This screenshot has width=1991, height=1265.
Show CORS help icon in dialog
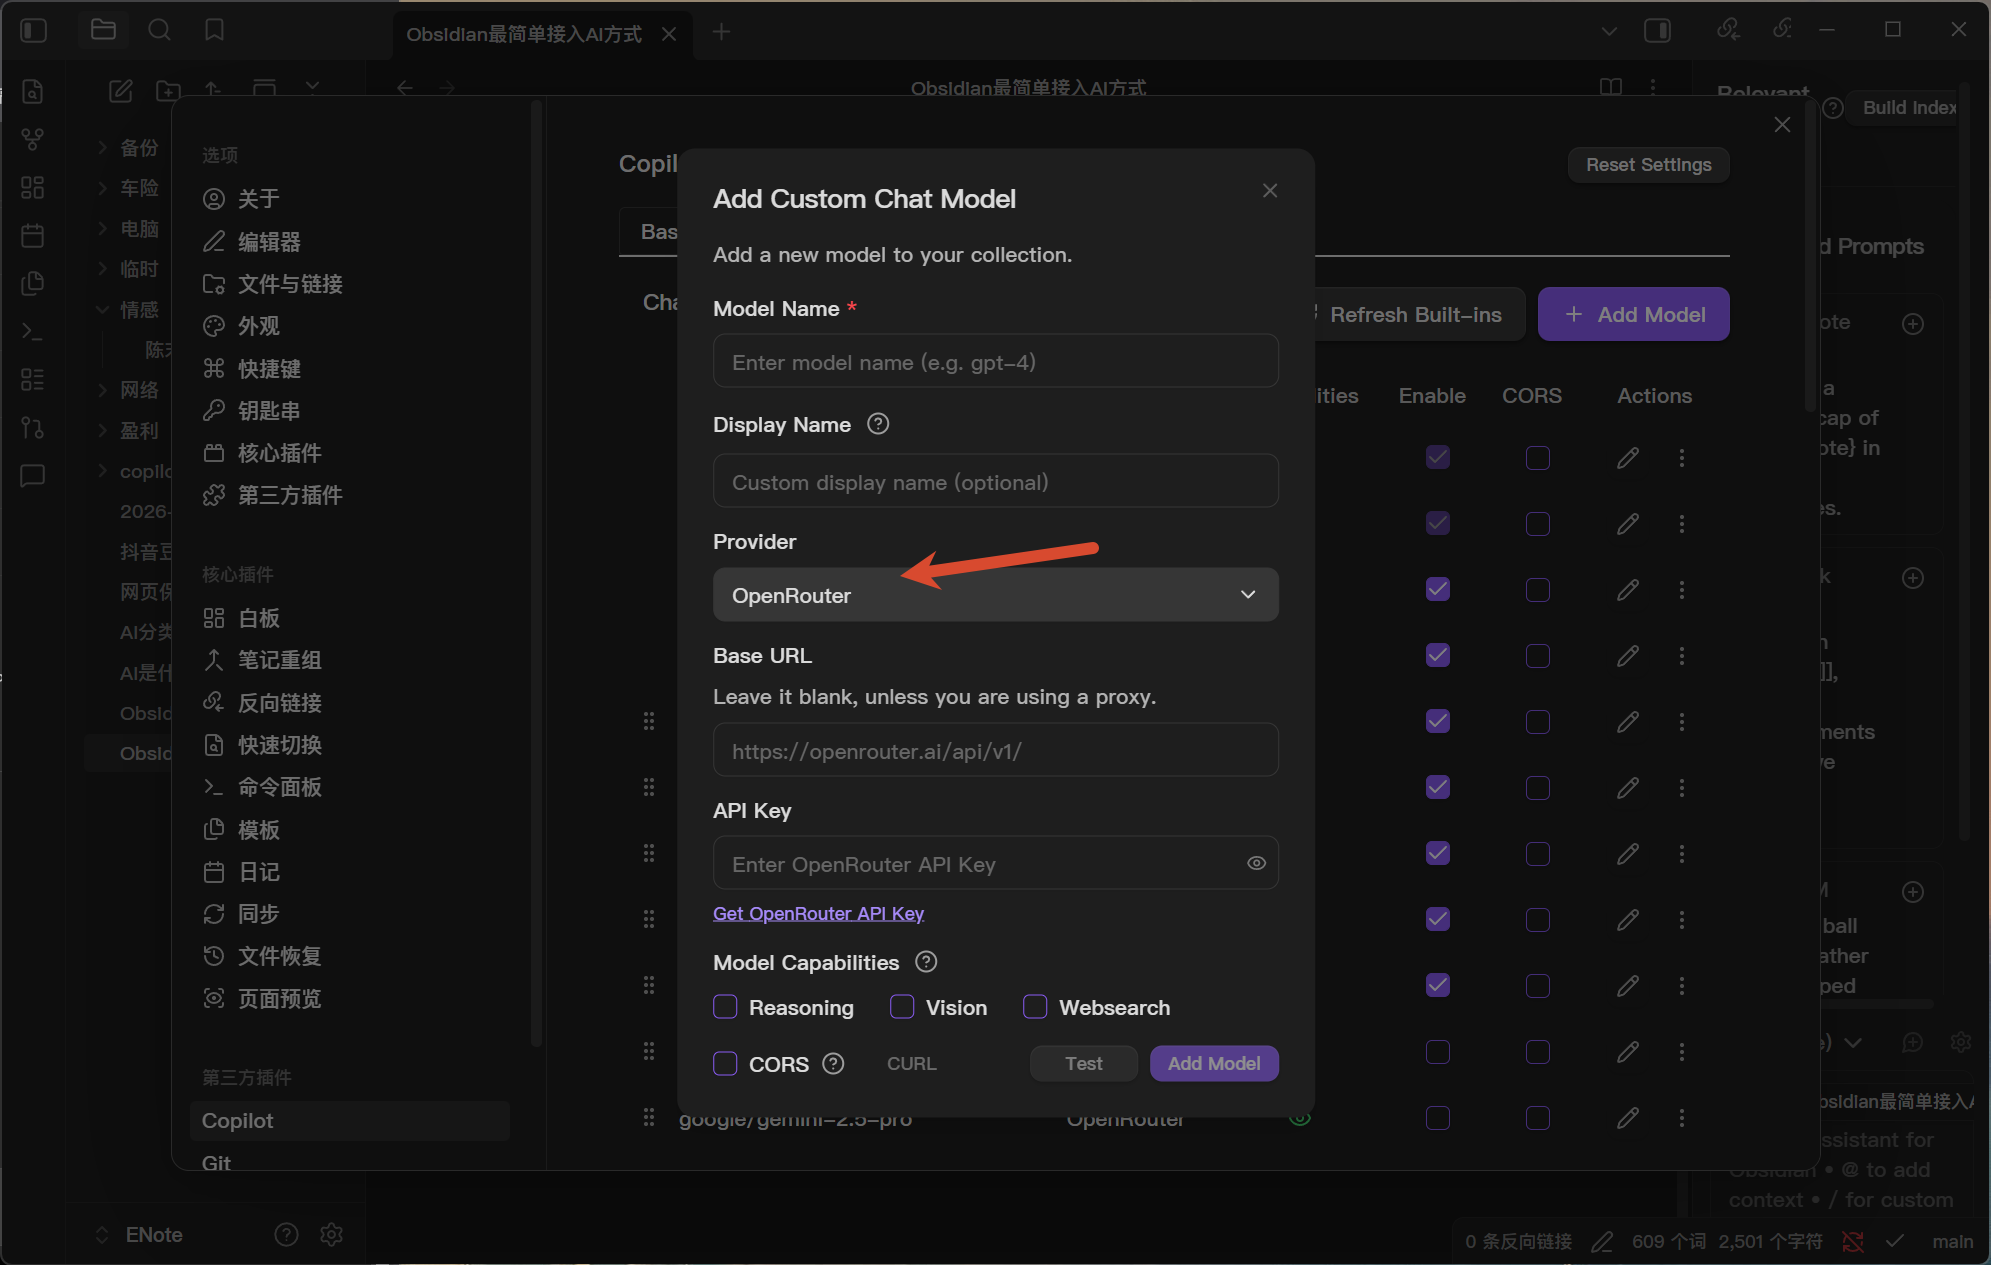coord(833,1064)
